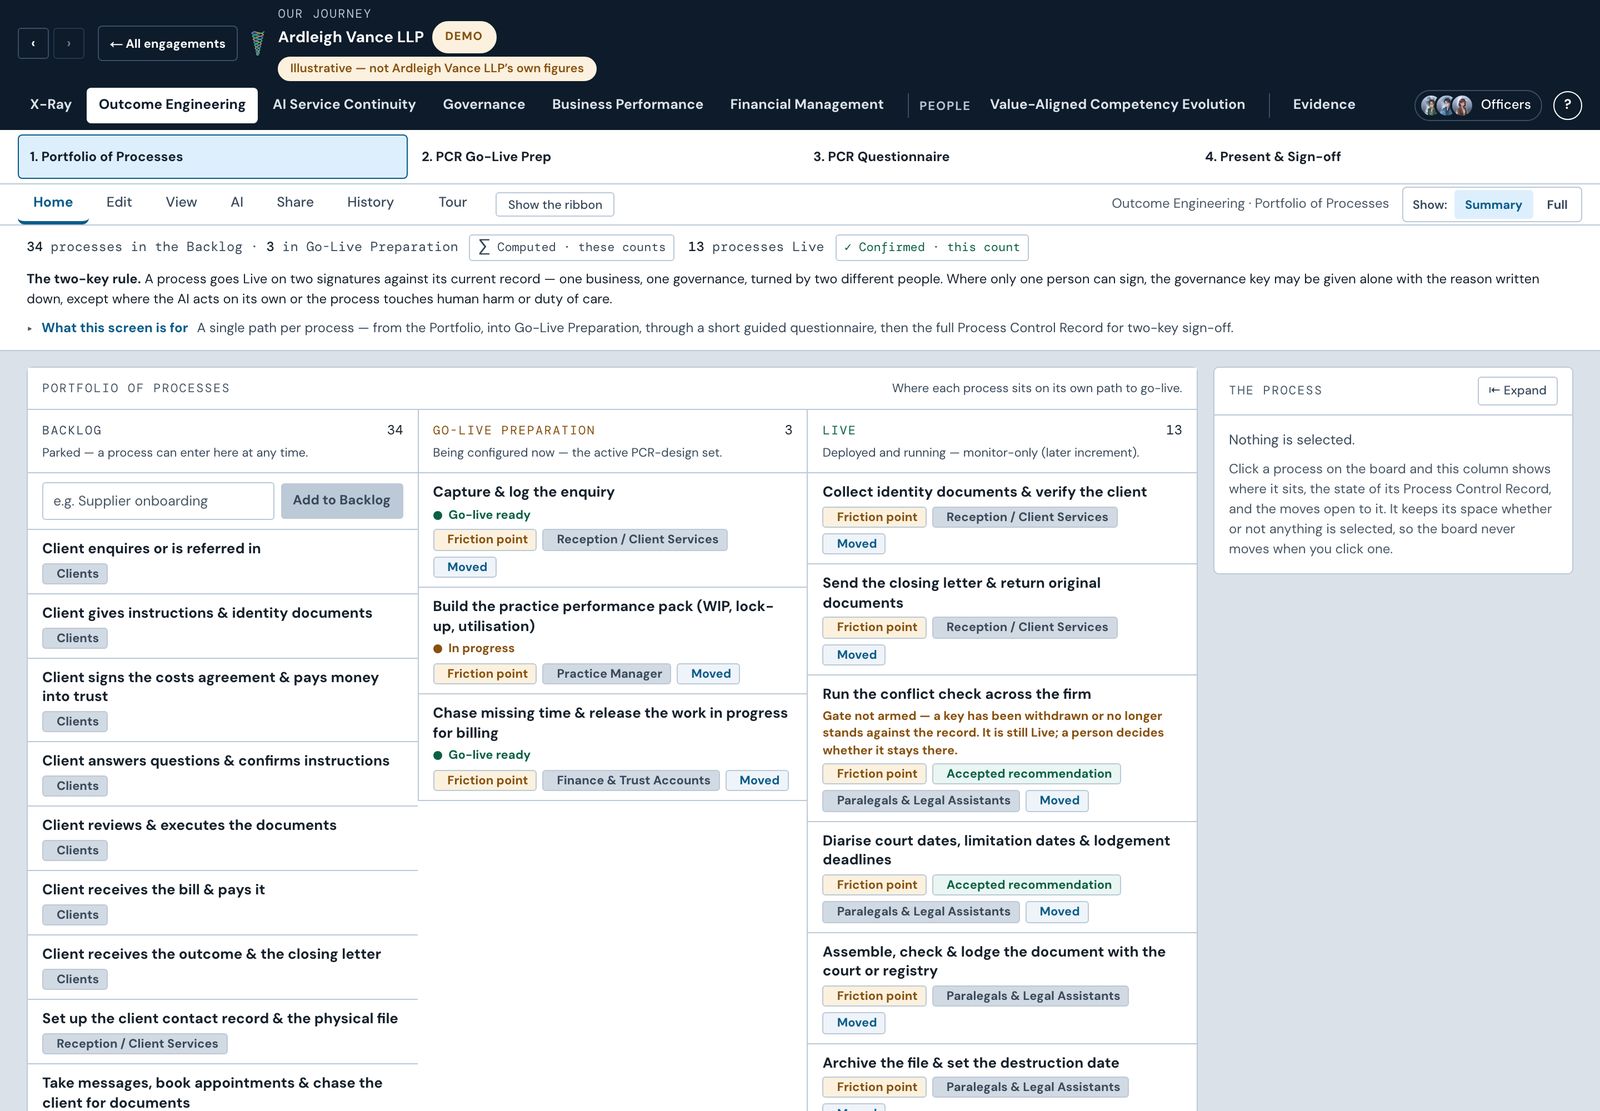Screen dimensions: 1600x1111
Task: Open Collect identity documents & verify the client
Action: tap(1001, 518)
